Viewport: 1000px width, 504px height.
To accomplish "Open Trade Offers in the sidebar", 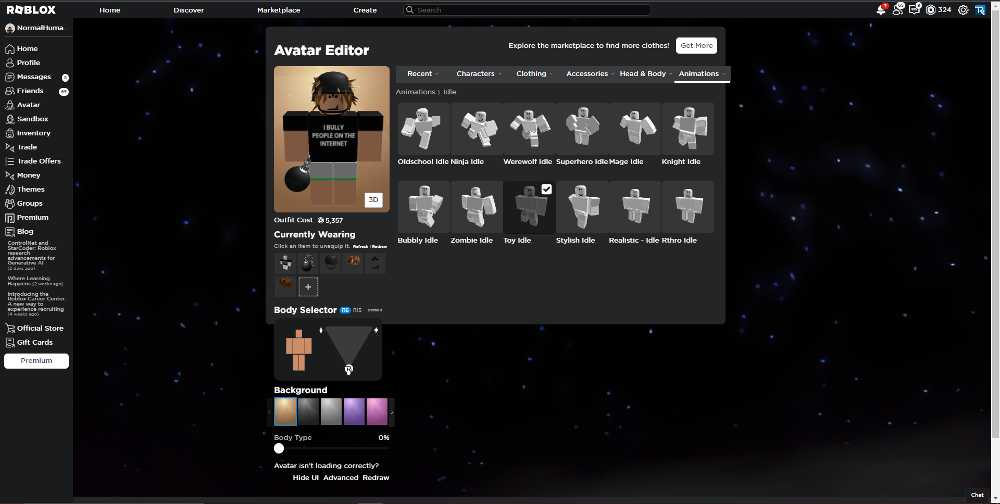I will click(x=33, y=161).
